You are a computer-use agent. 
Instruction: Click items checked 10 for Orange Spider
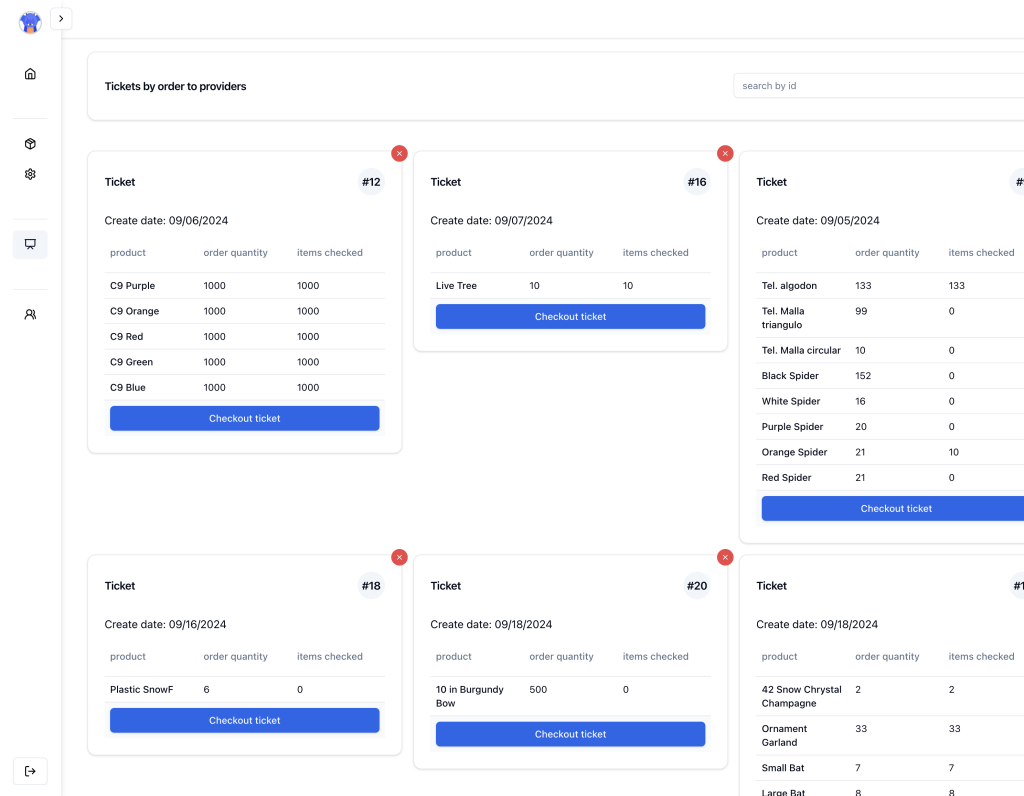[x=953, y=452]
